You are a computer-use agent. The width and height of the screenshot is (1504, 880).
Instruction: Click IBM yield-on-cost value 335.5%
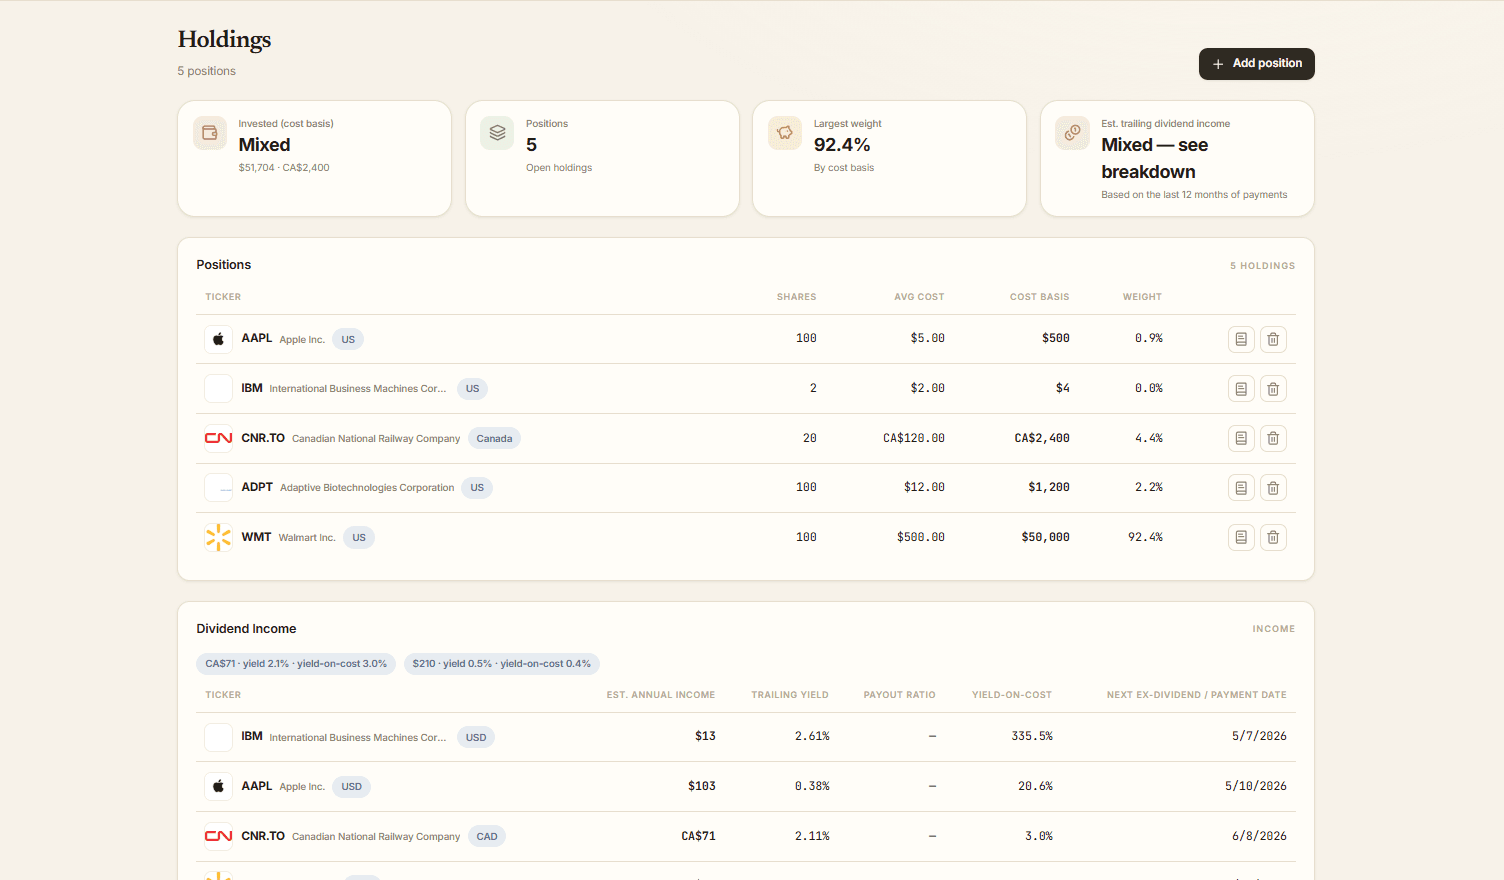pos(1032,736)
